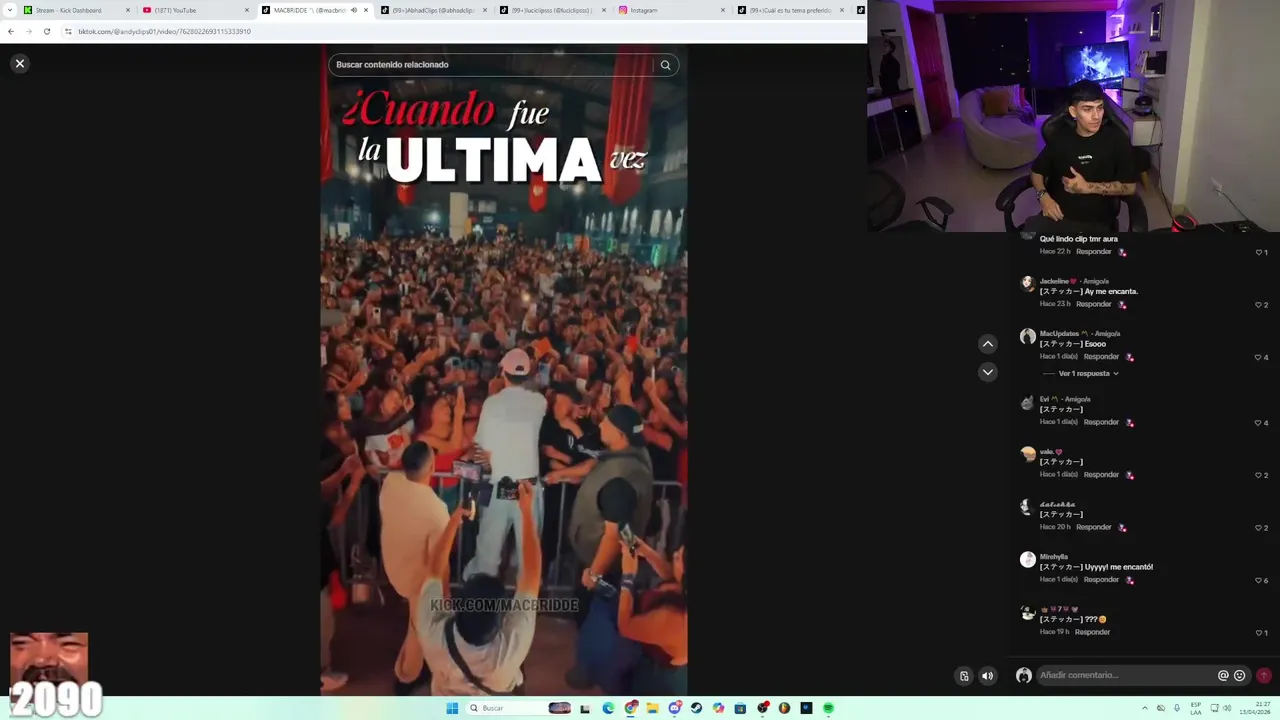Screen dimensions: 1280x720
Task: Show hidden system tray icons chevron
Action: 1145,708
